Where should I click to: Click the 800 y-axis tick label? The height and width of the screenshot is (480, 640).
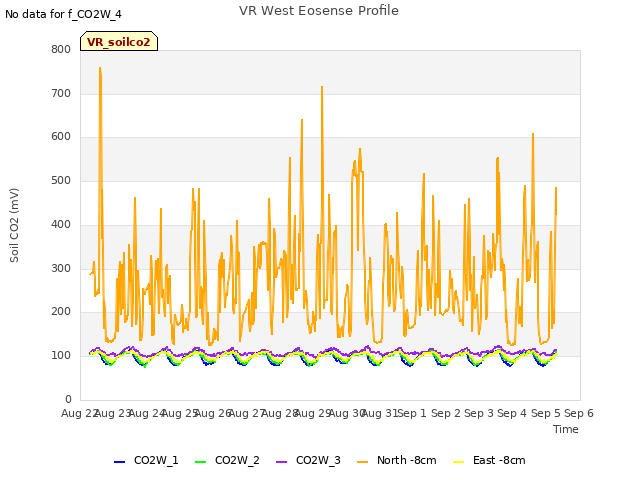point(61,50)
